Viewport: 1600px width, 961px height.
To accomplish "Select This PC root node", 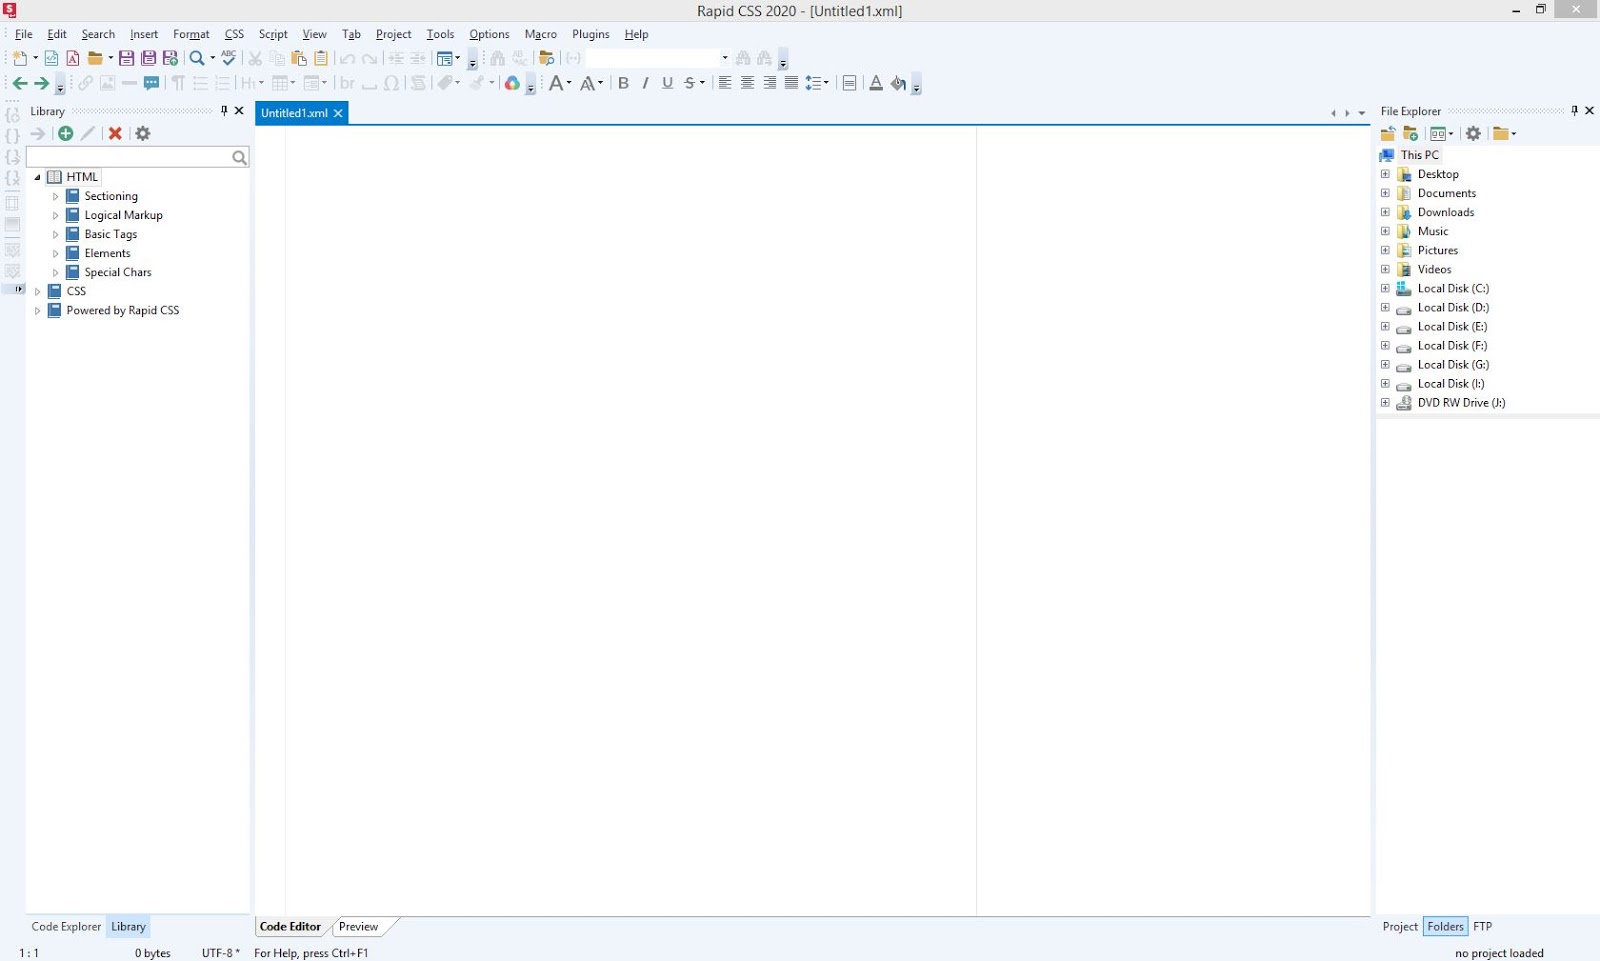I will click(1419, 155).
